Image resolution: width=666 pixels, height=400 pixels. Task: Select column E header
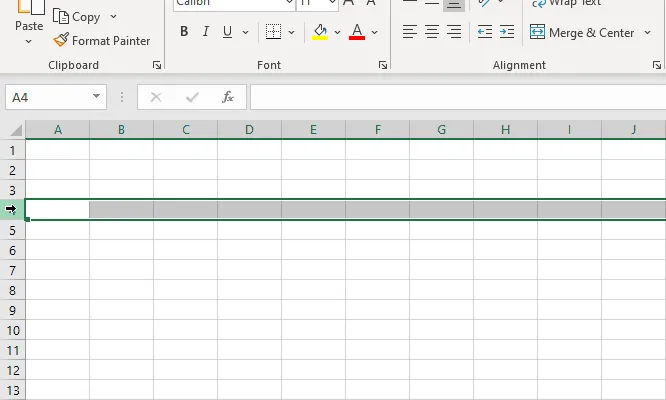(313, 130)
